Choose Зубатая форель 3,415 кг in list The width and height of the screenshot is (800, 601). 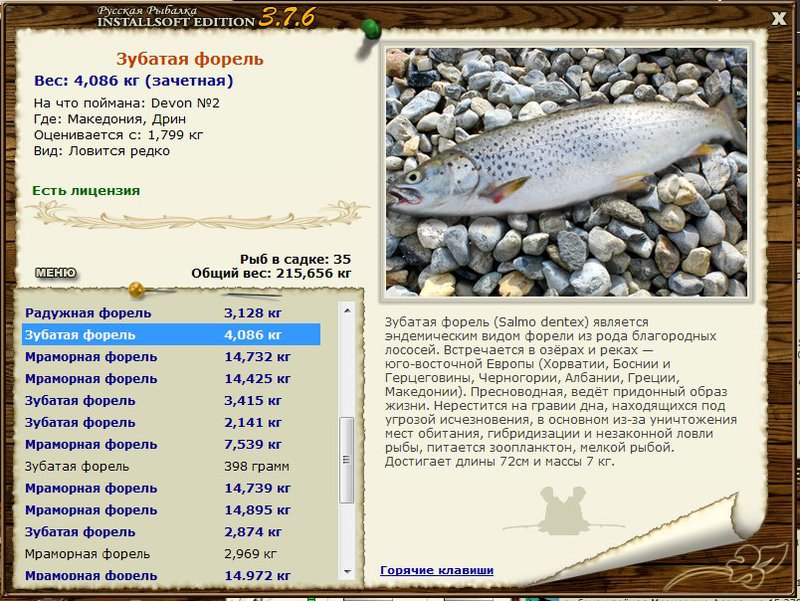171,400
